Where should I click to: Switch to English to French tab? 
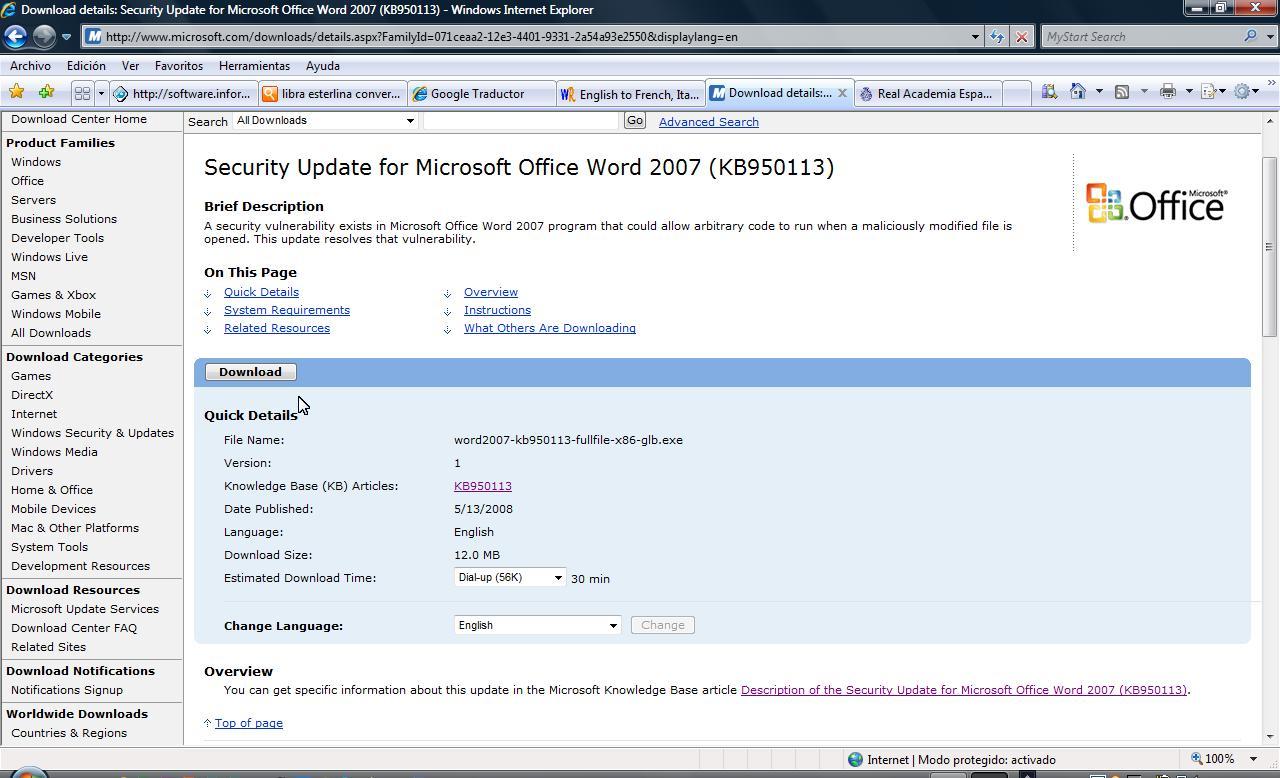tap(630, 94)
